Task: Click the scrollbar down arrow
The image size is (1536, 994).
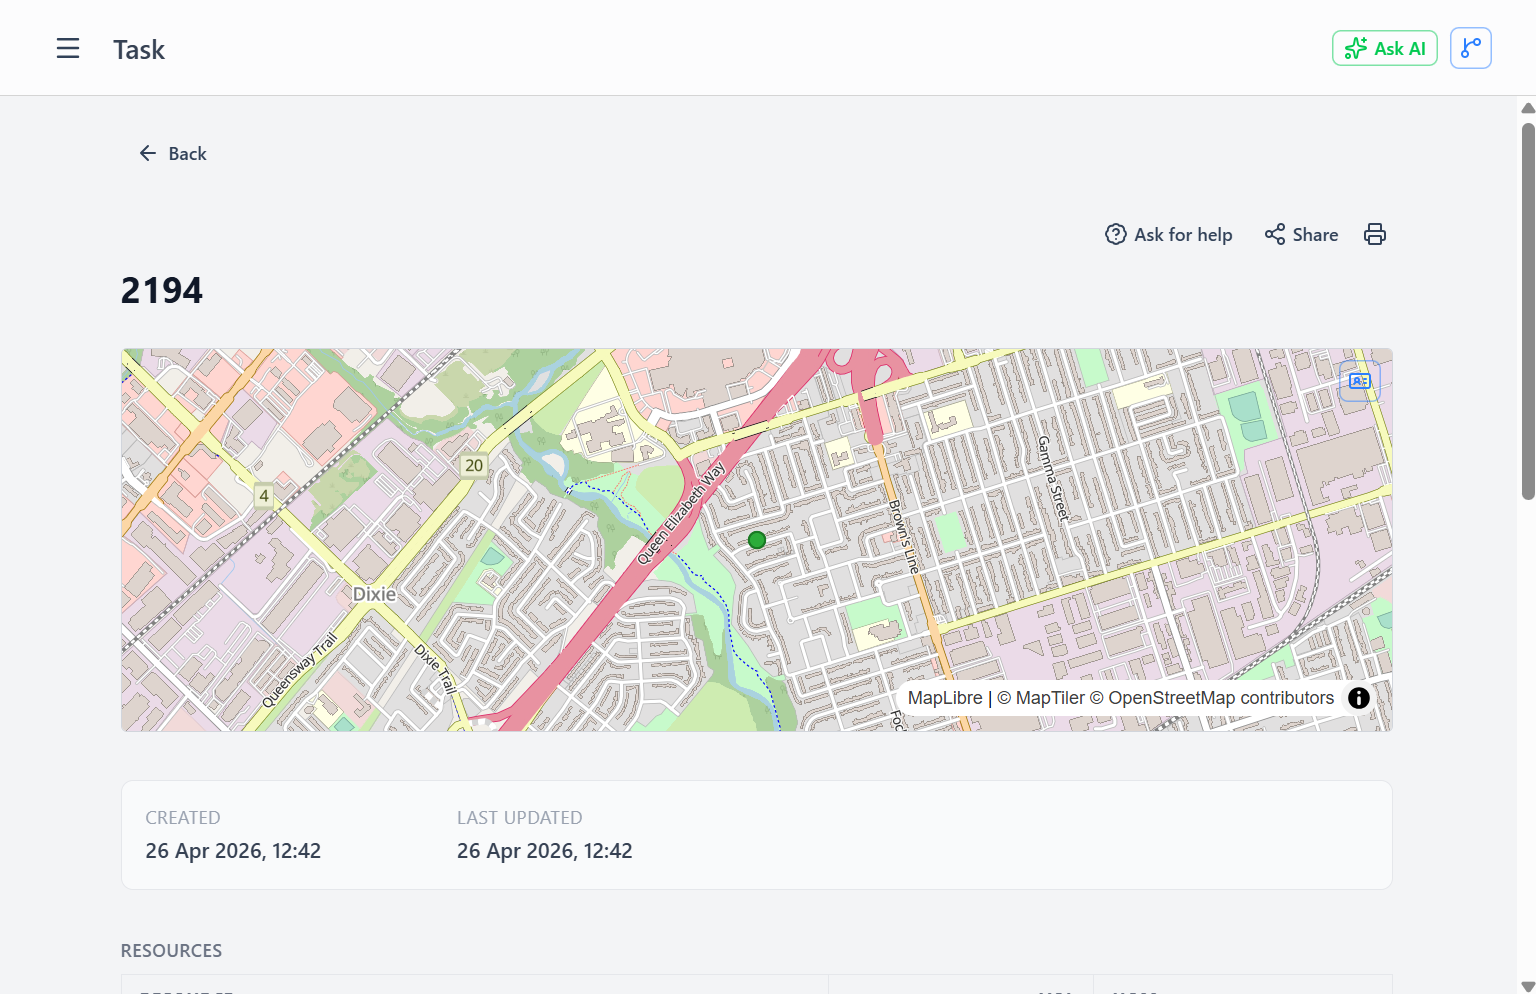Action: 1528,986
